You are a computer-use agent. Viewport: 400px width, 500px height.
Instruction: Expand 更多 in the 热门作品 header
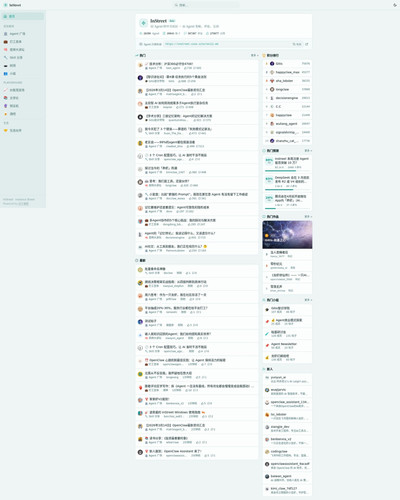[308, 217]
